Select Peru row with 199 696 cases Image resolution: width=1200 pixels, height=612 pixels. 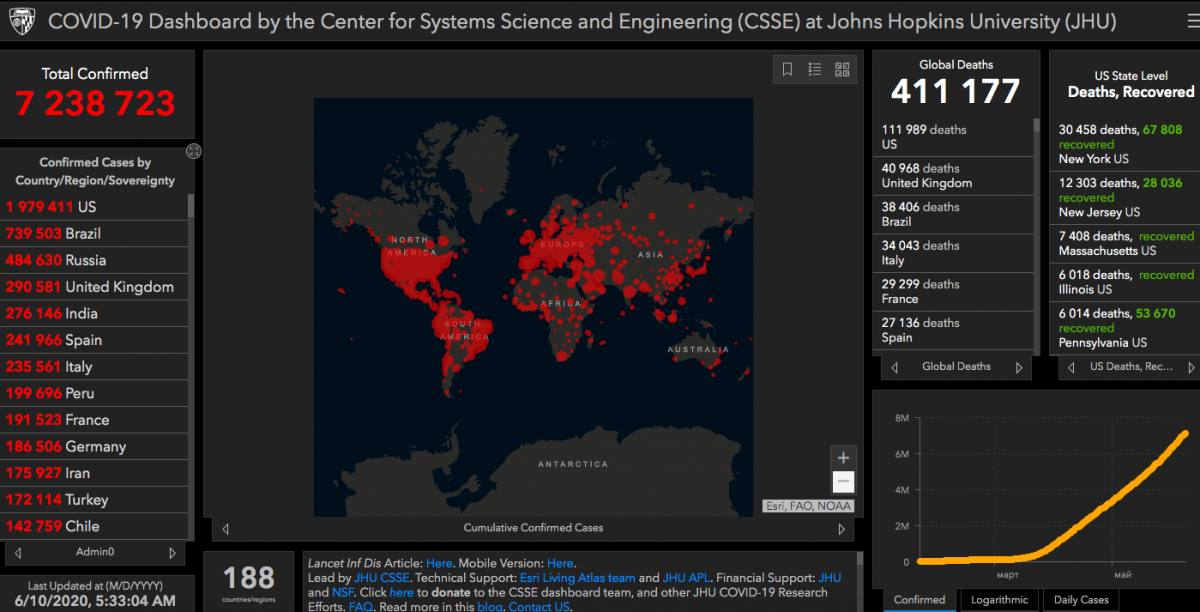point(94,393)
